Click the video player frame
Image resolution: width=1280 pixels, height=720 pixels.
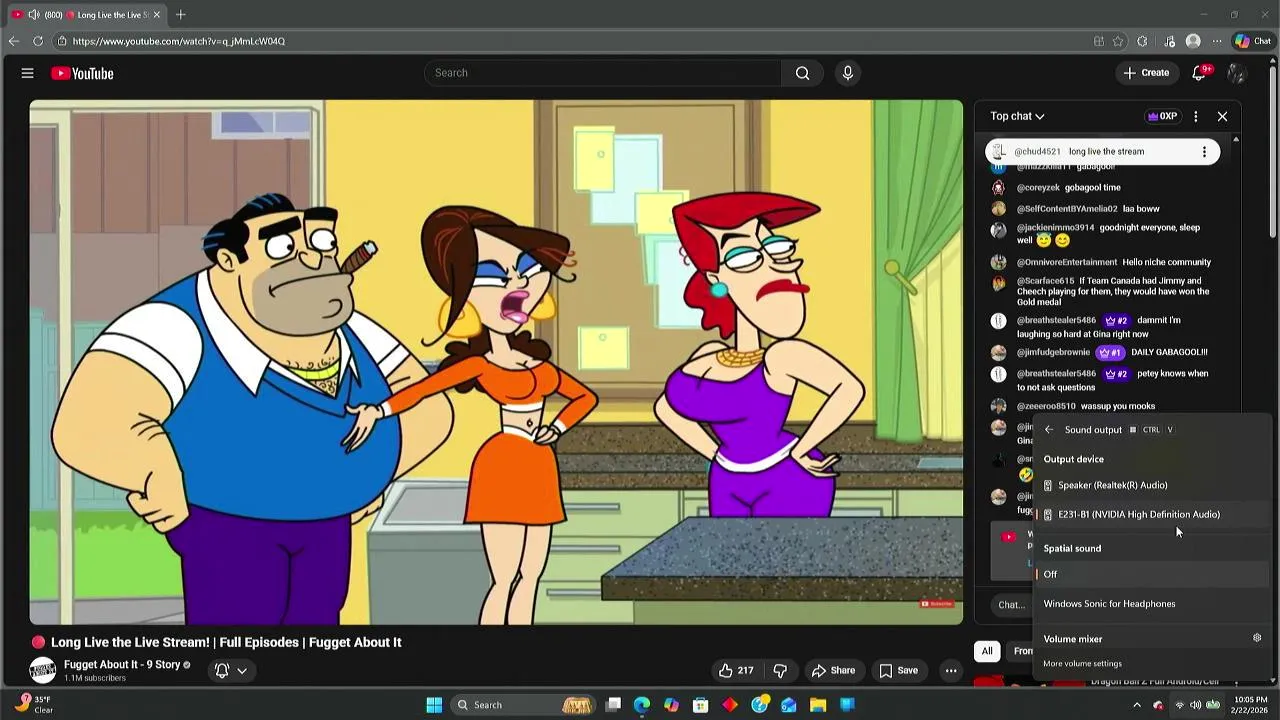[496, 362]
